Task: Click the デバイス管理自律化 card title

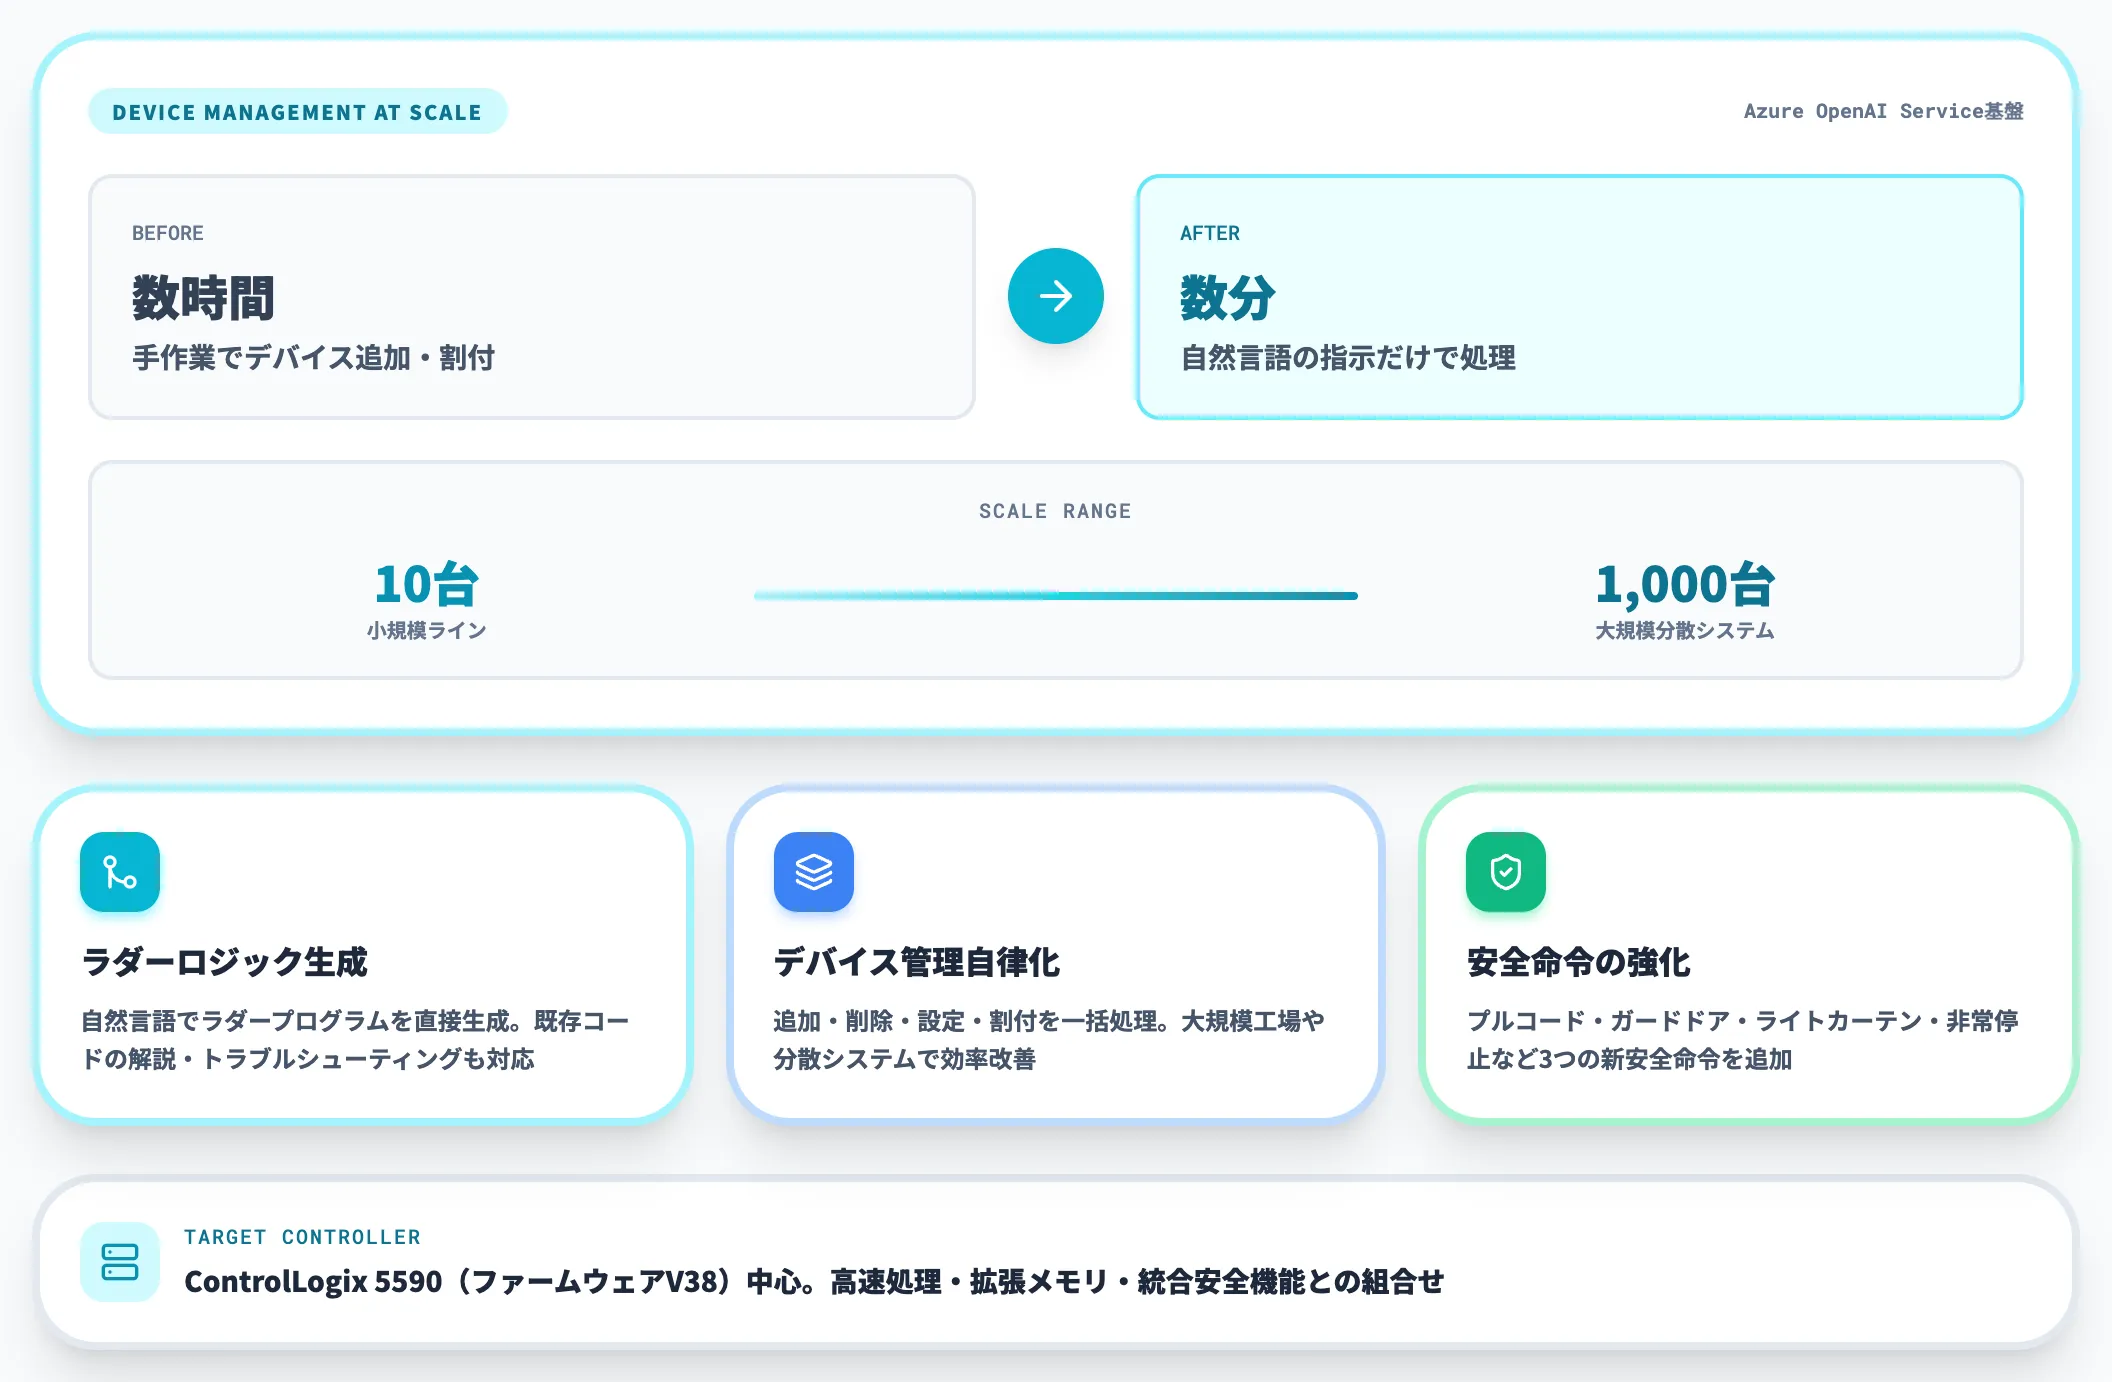Action: point(916,962)
